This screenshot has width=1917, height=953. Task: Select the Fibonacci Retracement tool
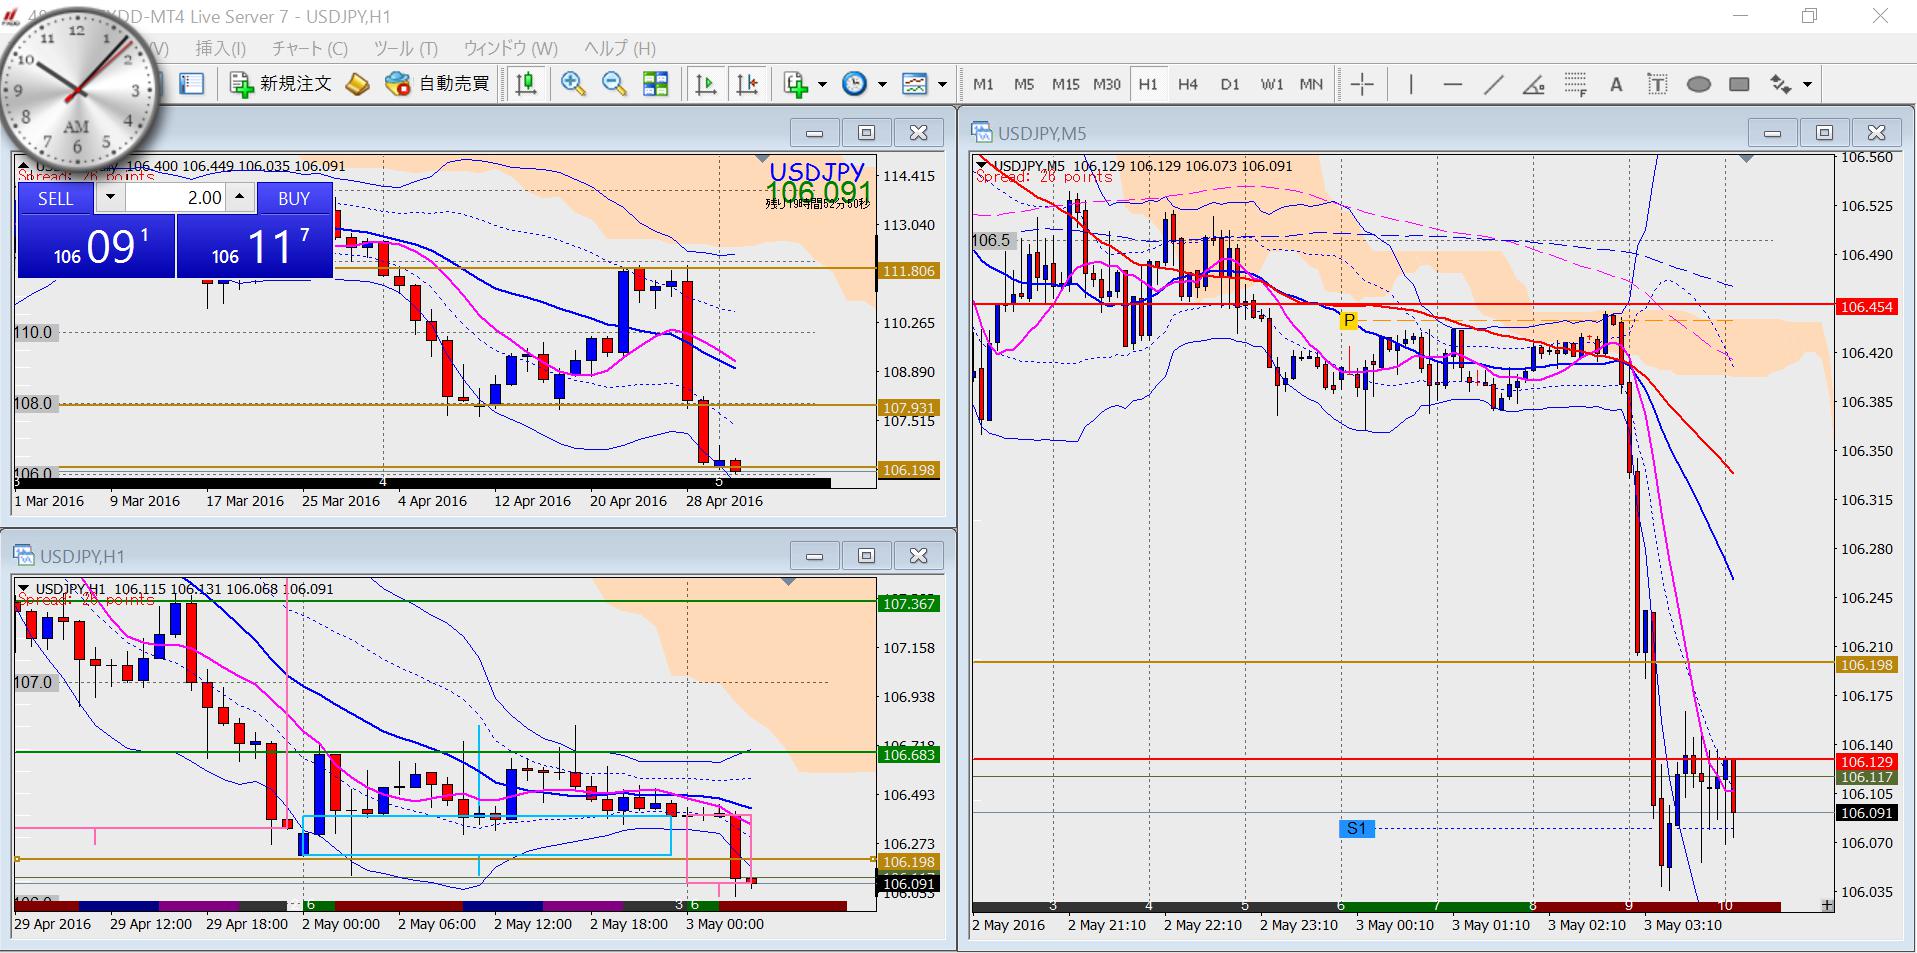(x=1575, y=84)
